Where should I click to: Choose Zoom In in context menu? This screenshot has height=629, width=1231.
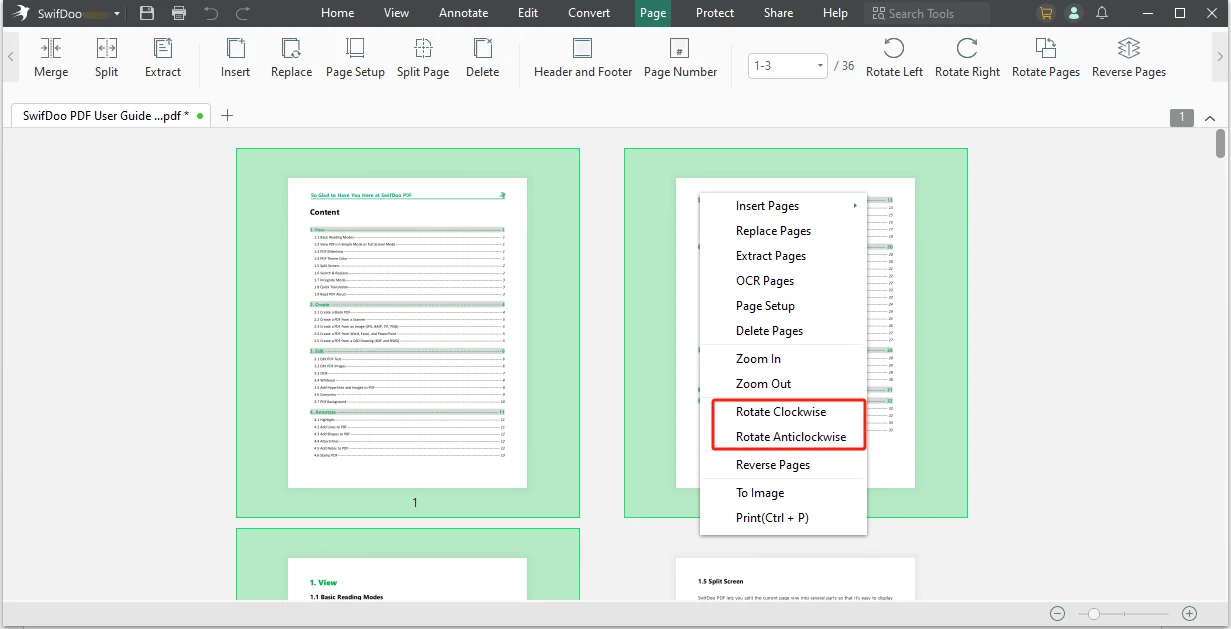pyautogui.click(x=783, y=359)
